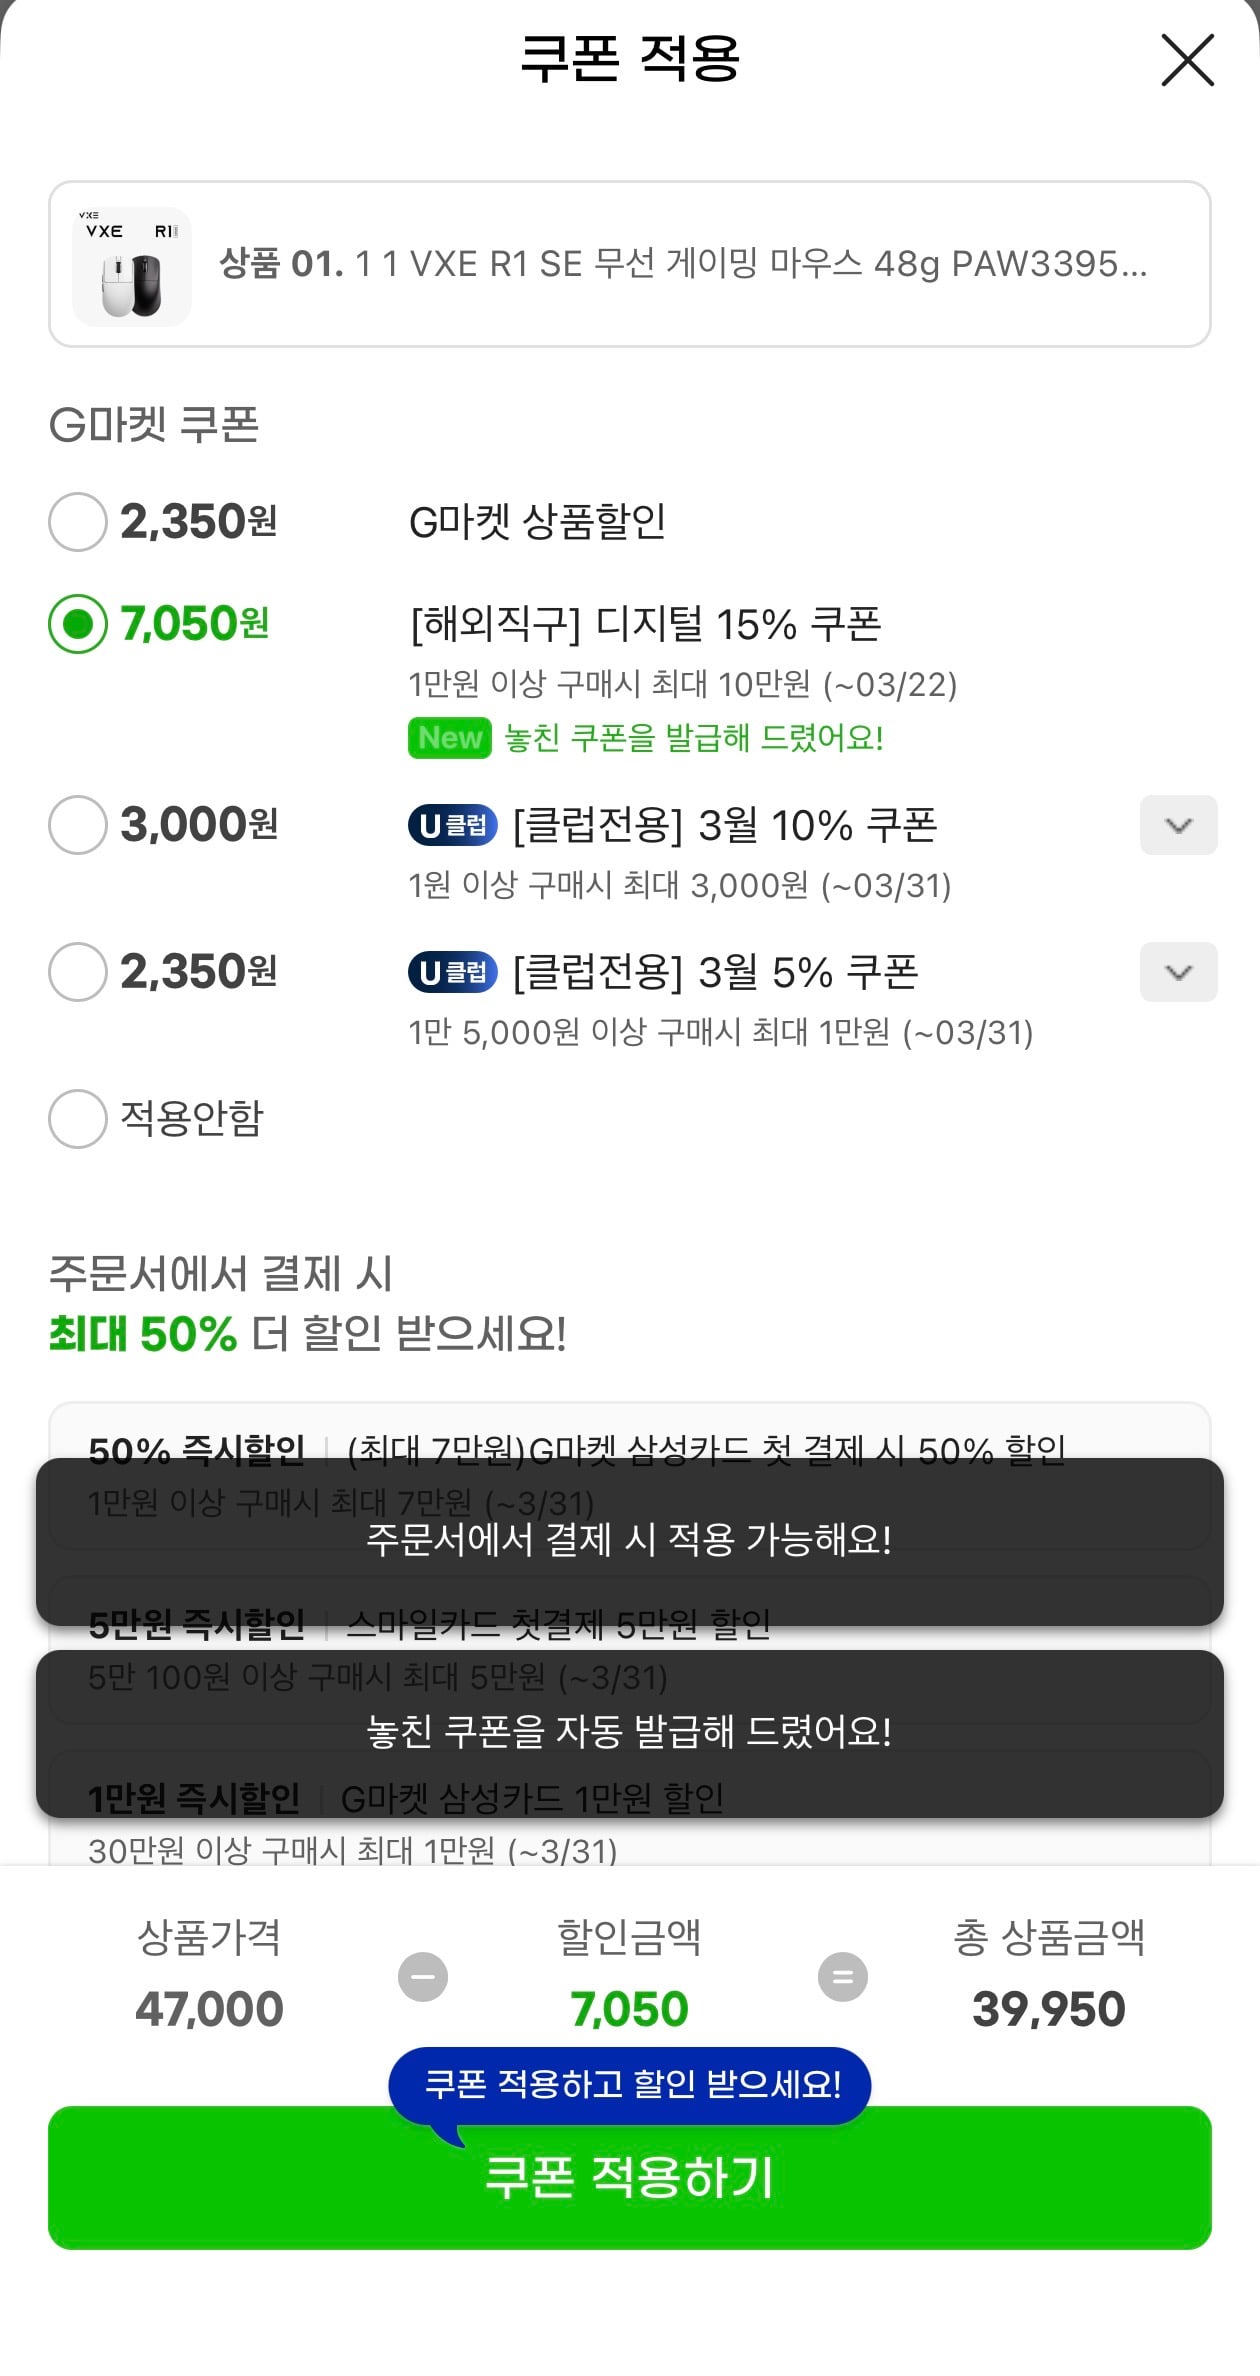Choose the 클럽전용 3월 10% 쿠폰 radio
1260x2376 pixels.
coord(78,825)
